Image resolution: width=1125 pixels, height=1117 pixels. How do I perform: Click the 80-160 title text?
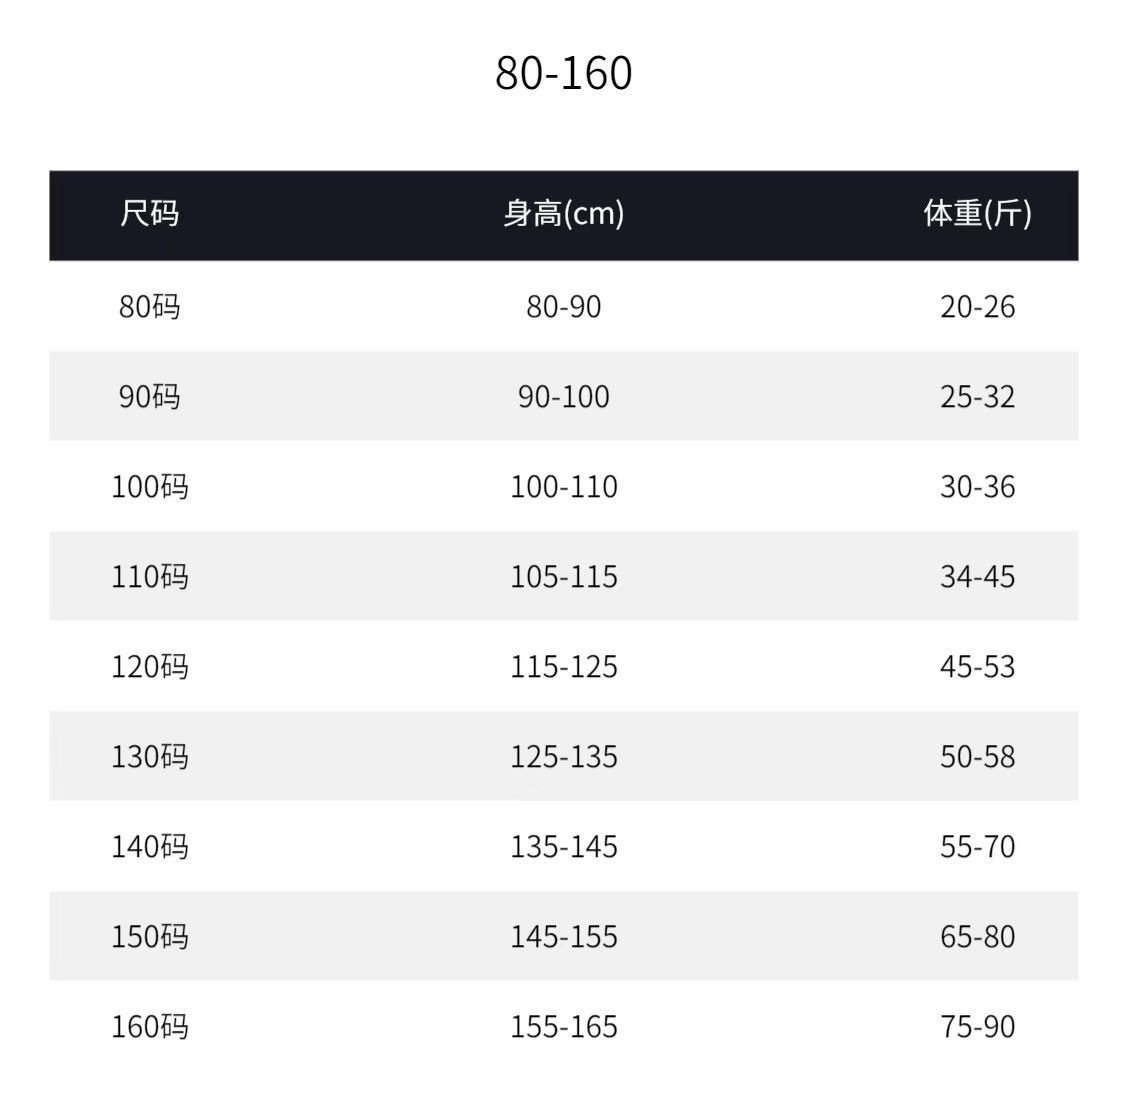[563, 73]
